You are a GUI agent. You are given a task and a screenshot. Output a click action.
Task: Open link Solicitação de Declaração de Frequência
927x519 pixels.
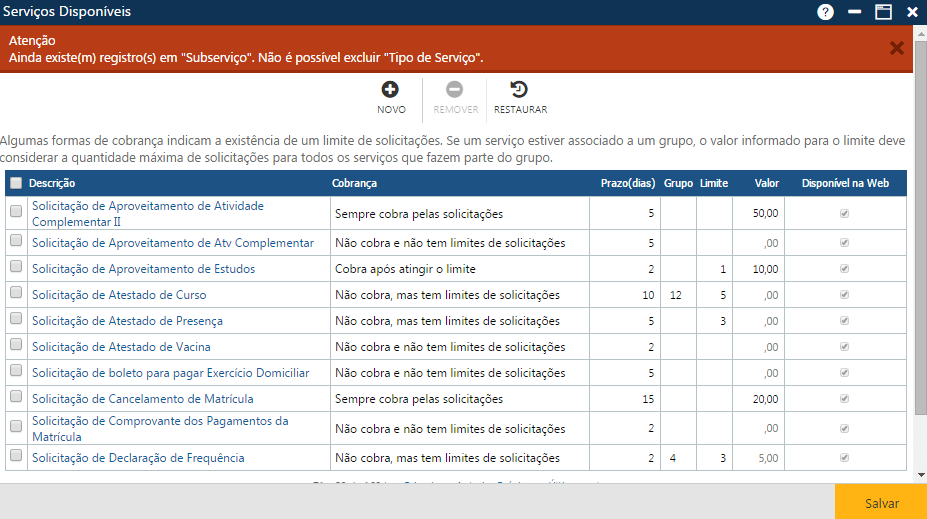(138, 458)
